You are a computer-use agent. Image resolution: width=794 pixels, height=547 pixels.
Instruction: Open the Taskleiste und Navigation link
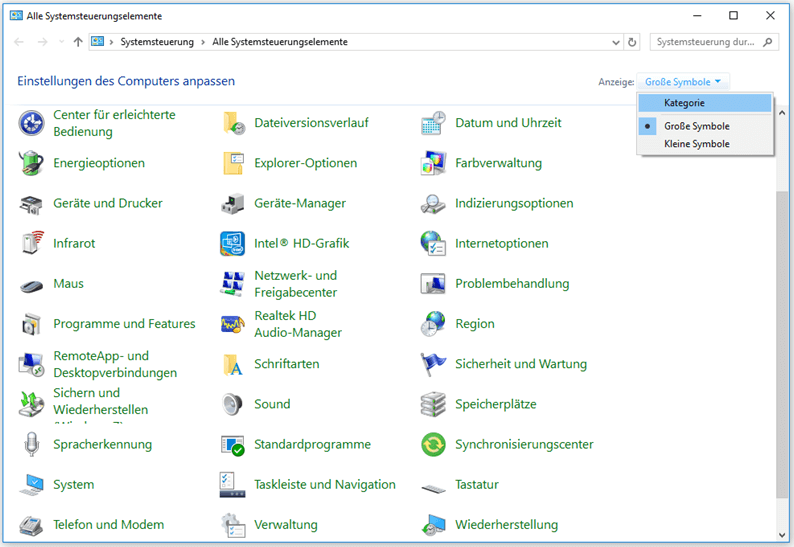tap(324, 484)
